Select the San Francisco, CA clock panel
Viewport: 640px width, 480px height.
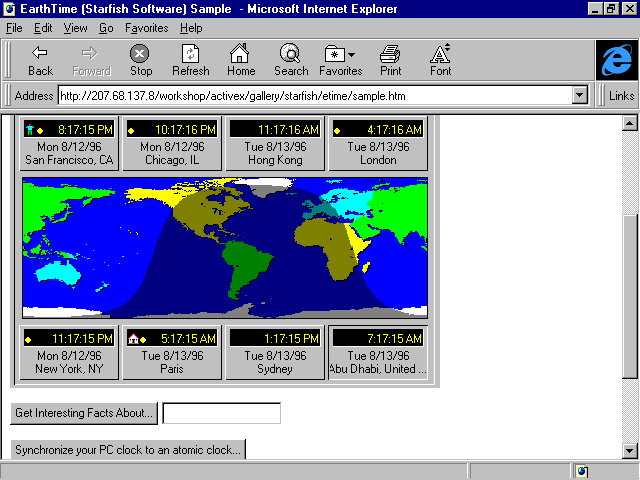click(69, 144)
